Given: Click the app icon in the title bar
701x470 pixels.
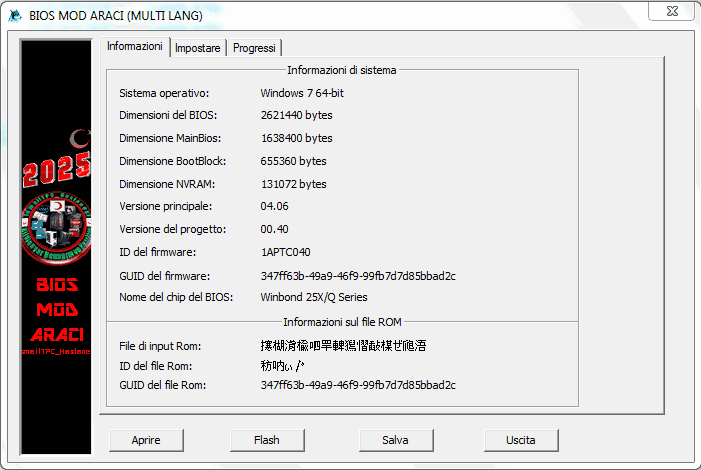Looking at the screenshot, I should (x=15, y=15).
